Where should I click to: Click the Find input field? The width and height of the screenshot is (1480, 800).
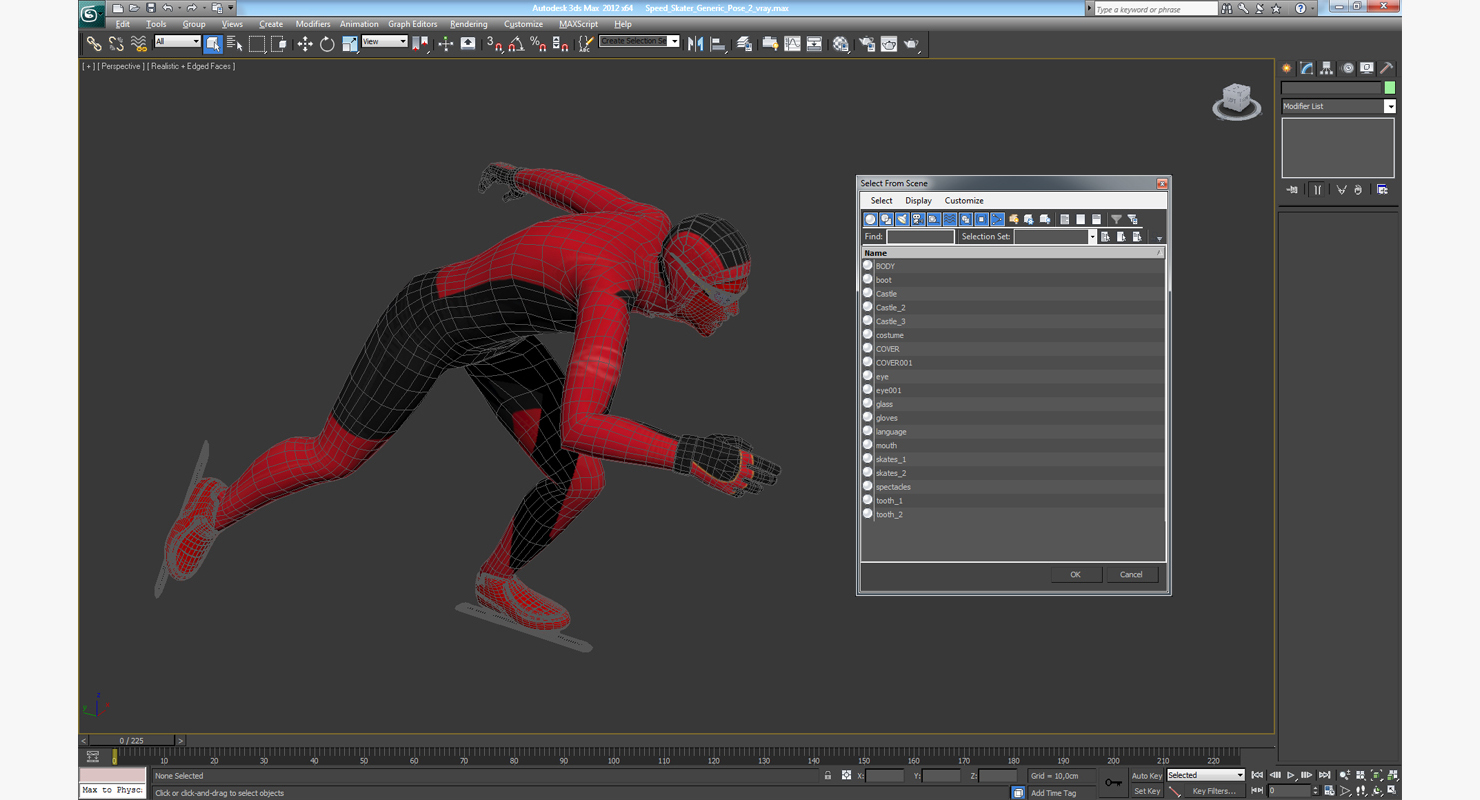(920, 237)
